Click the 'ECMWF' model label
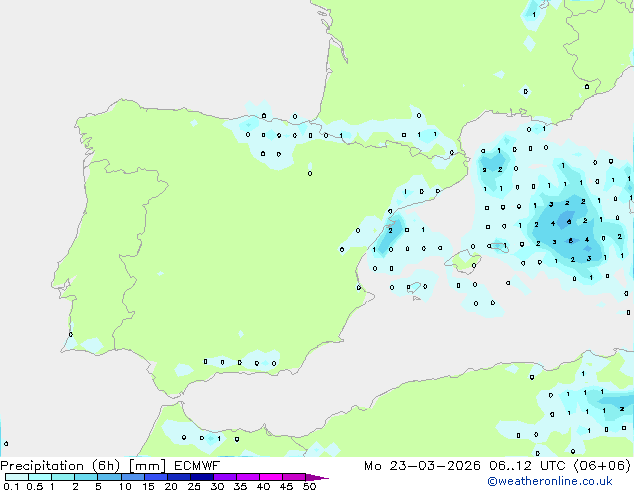The height and width of the screenshot is (490, 634). 197,466
